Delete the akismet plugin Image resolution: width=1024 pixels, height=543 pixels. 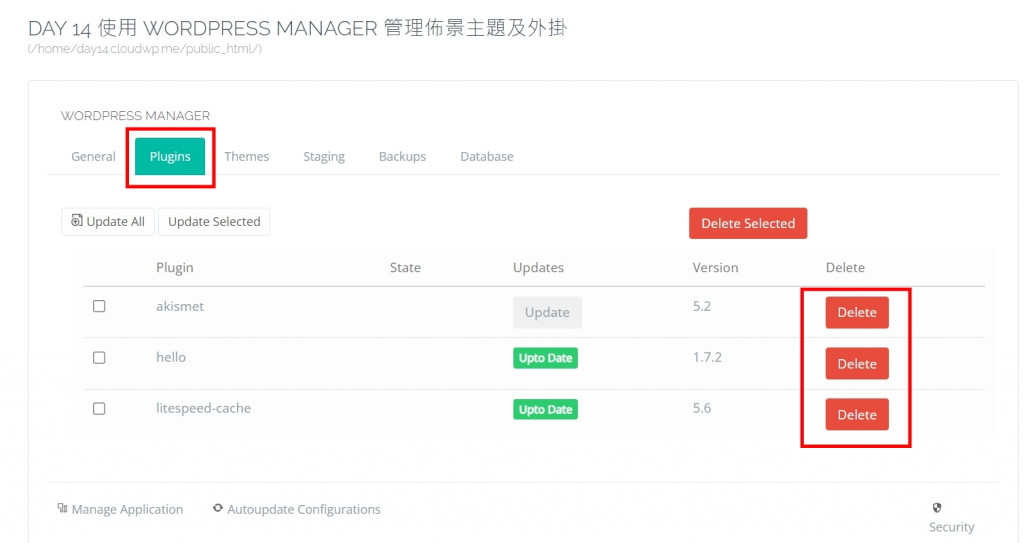(x=857, y=312)
